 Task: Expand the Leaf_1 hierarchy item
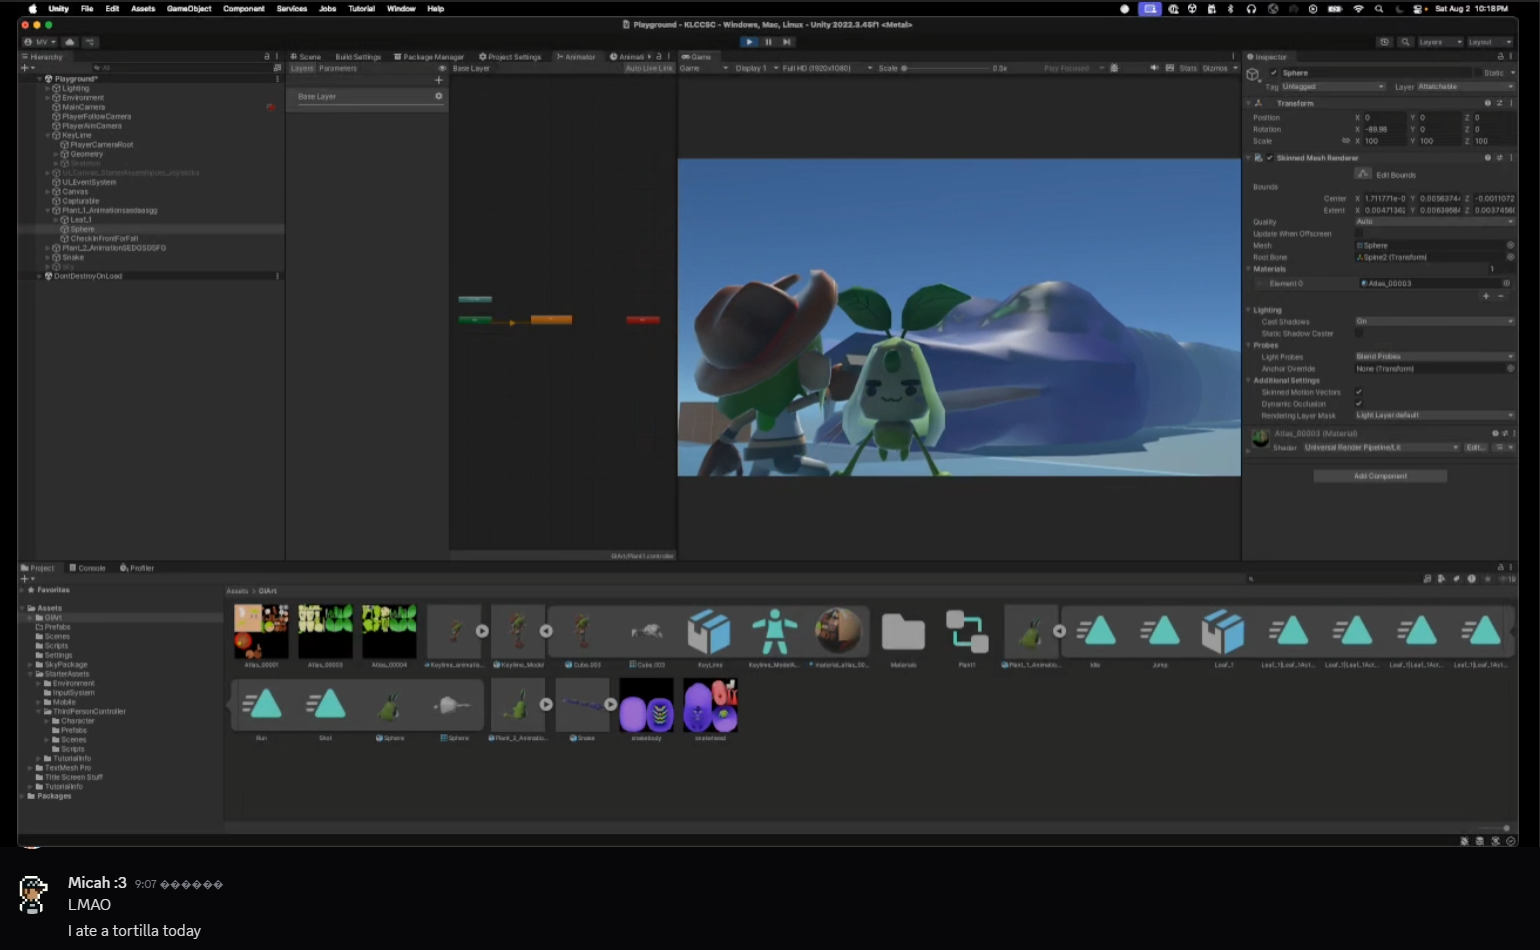pyautogui.click(x=56, y=220)
